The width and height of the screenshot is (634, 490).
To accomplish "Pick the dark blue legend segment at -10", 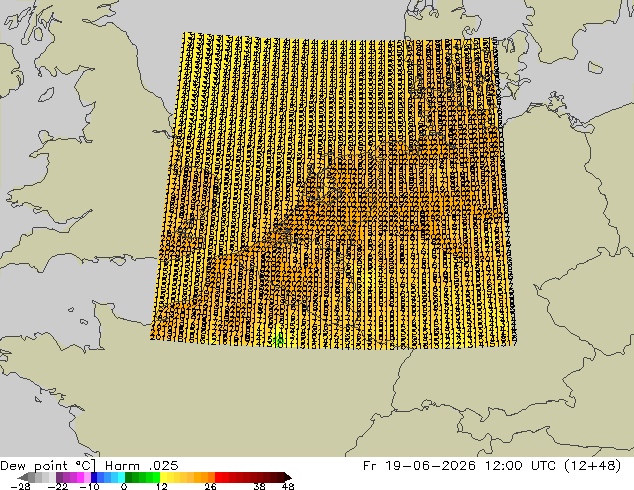I will click(94, 477).
